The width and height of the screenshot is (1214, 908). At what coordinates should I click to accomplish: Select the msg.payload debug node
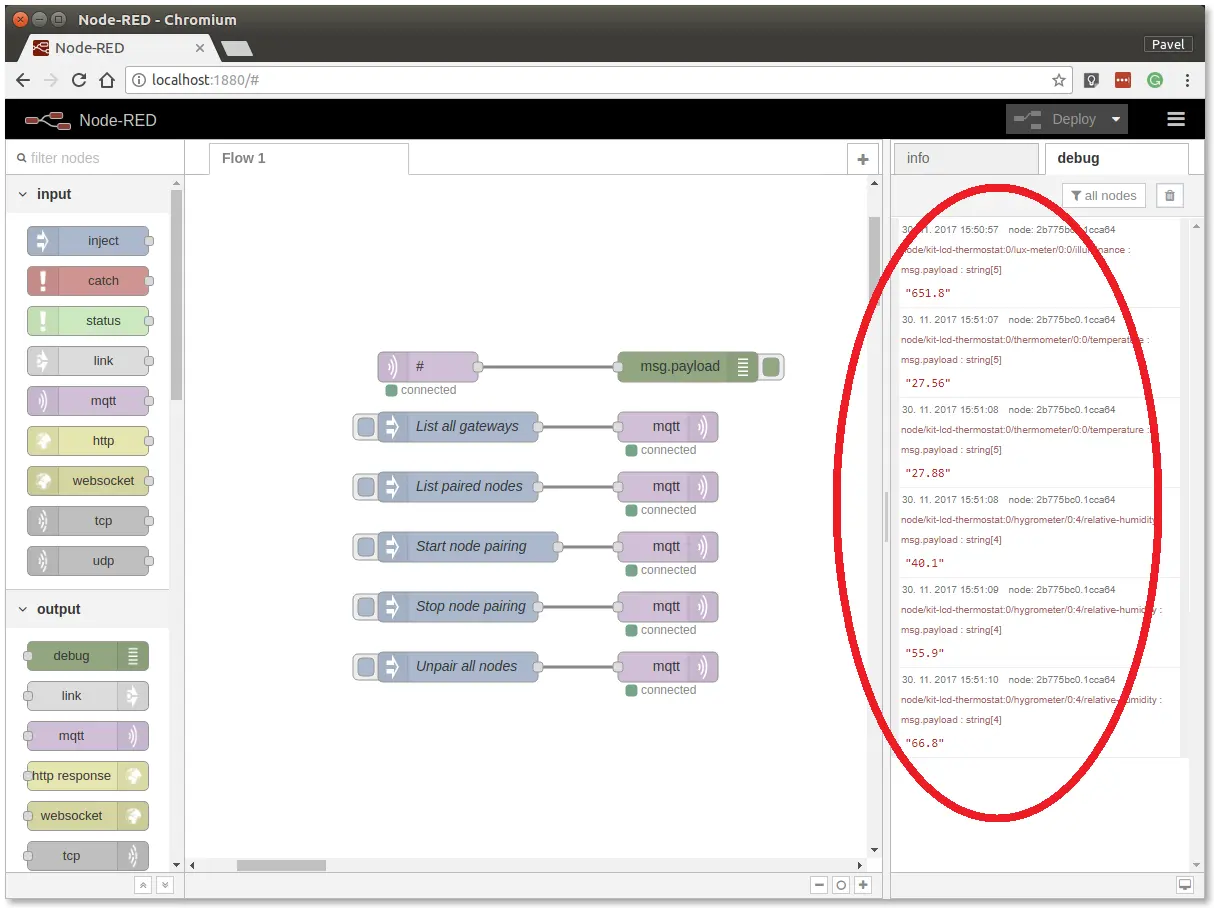[688, 367]
